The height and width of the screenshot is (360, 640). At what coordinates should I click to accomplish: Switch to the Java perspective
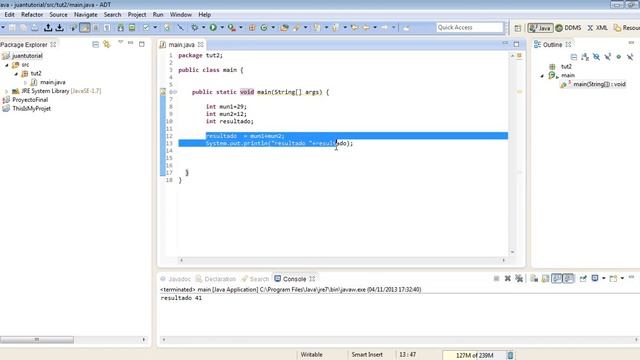coord(540,28)
